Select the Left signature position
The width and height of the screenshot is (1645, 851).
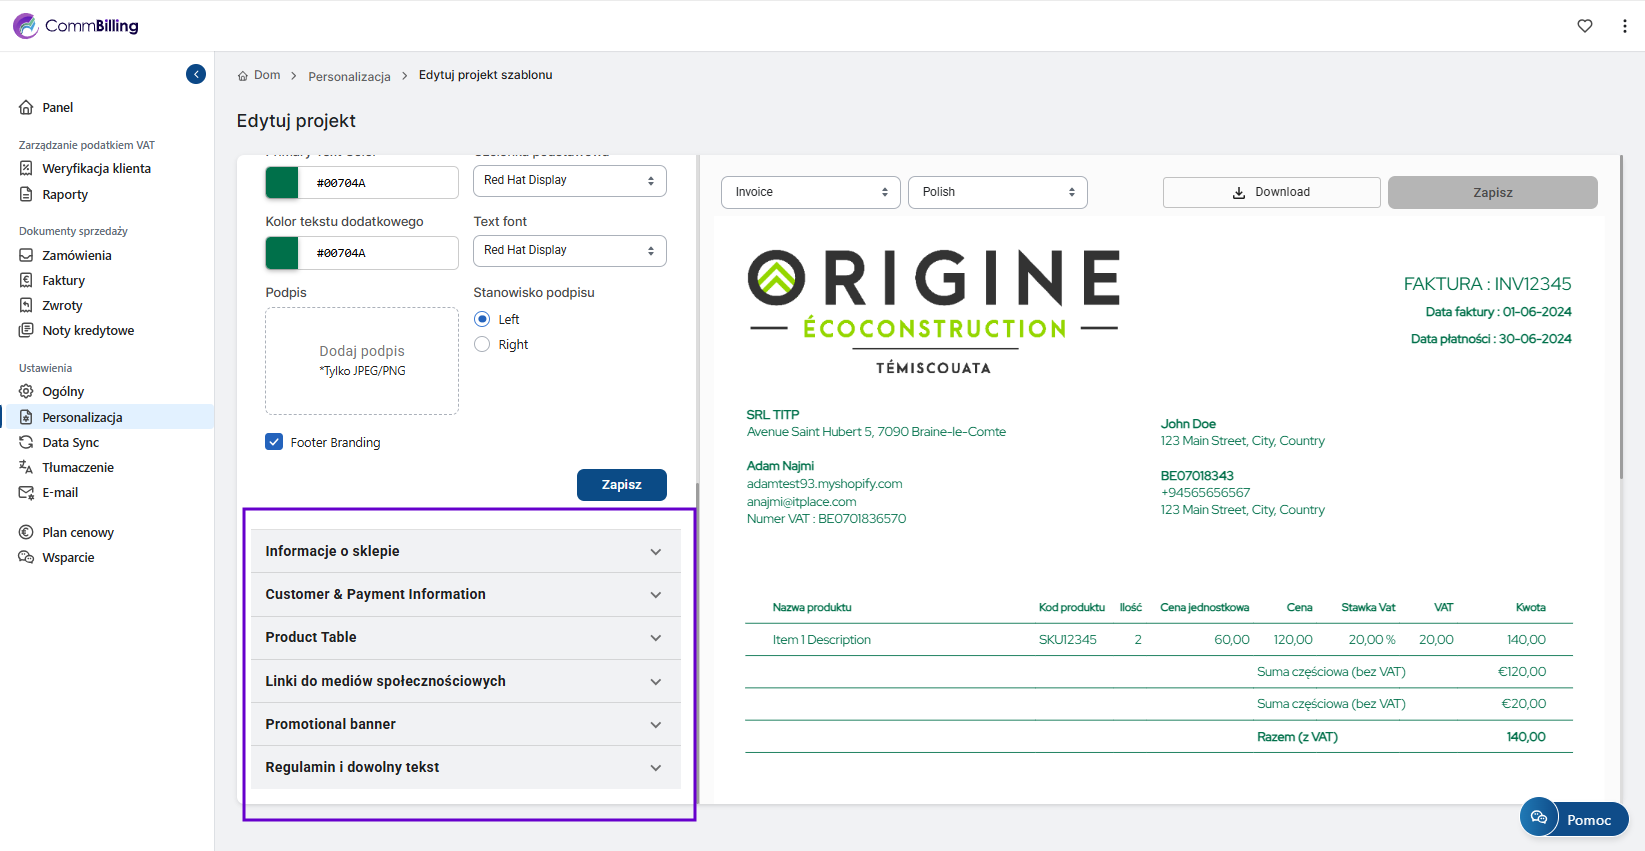coord(482,319)
